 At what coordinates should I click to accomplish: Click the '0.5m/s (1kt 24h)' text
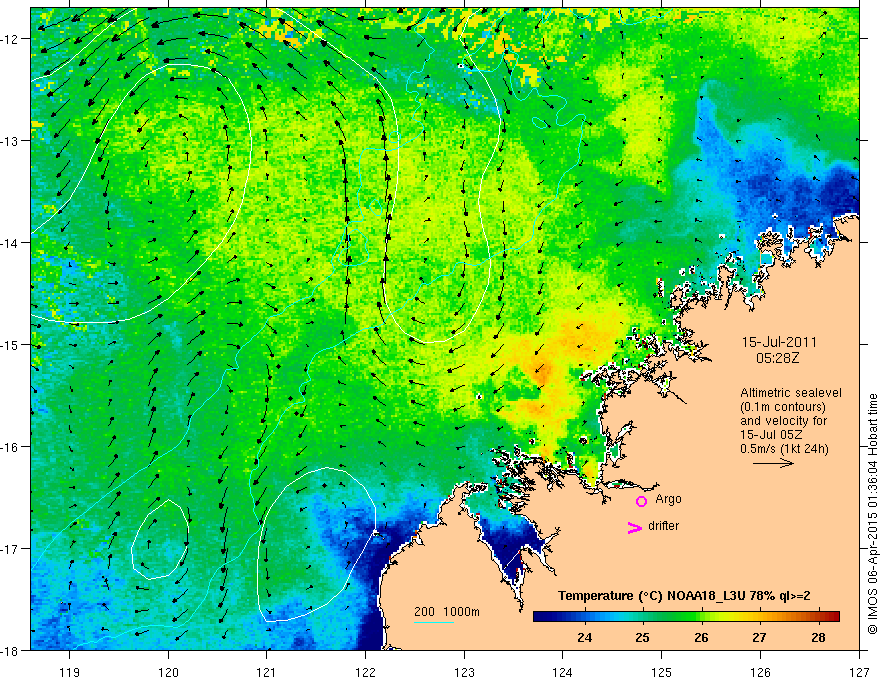pyautogui.click(x=785, y=449)
